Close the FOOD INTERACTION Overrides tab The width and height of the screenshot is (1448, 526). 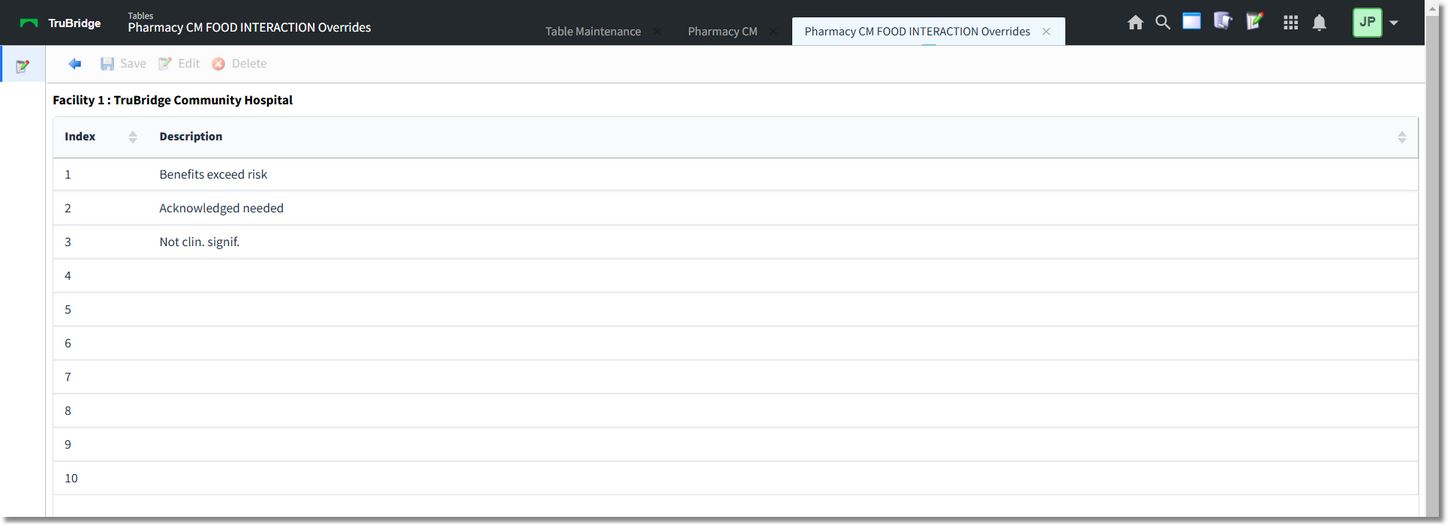click(1046, 32)
